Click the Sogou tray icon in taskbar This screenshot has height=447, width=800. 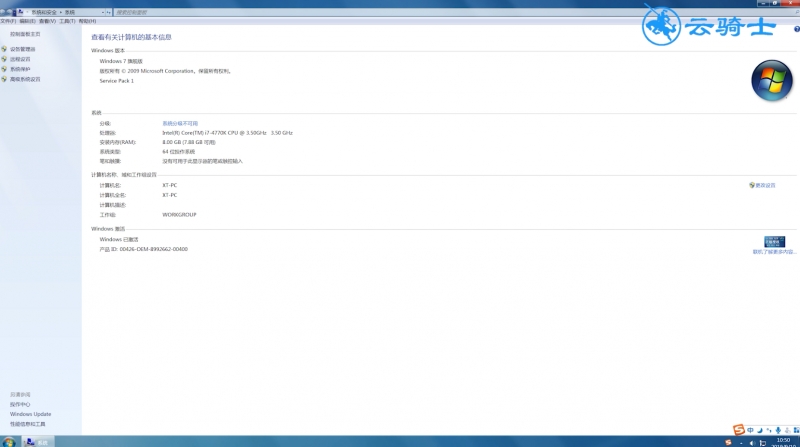point(728,442)
